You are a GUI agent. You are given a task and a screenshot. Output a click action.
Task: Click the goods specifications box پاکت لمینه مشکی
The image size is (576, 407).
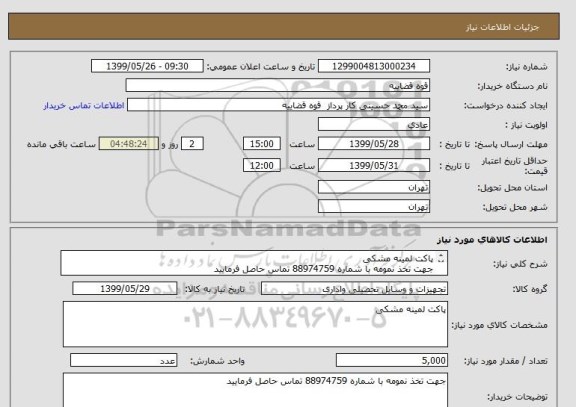coord(255,324)
